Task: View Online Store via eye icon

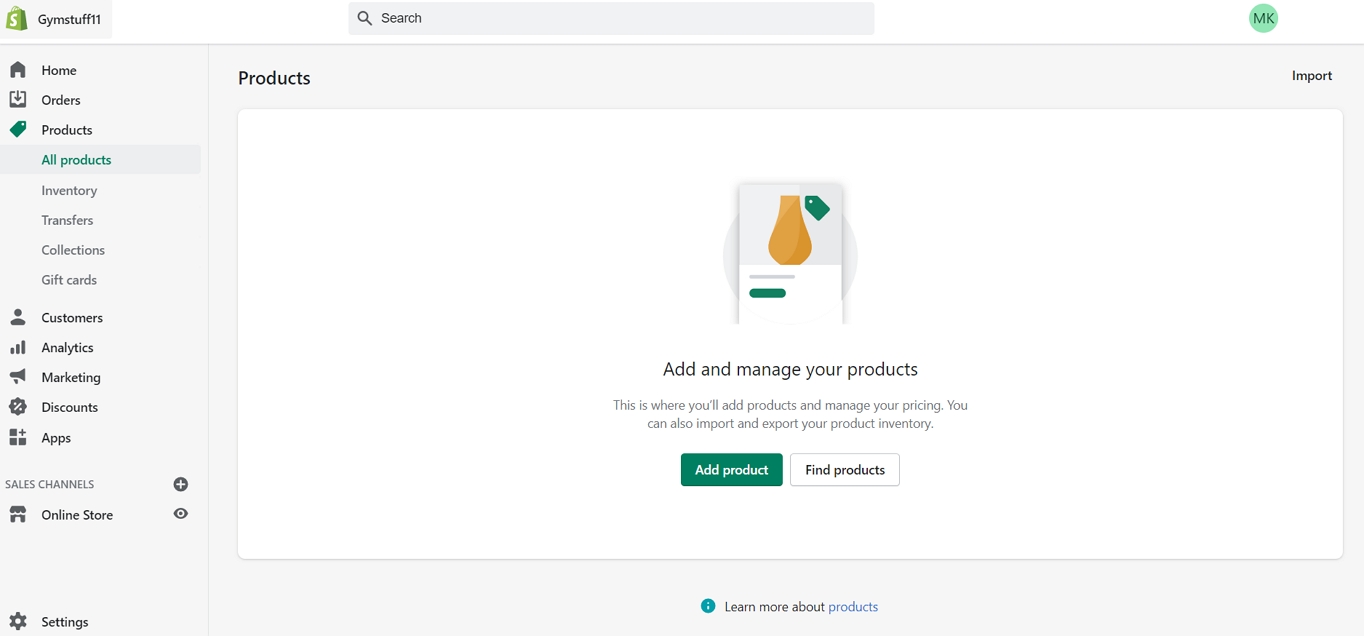Action: tap(181, 514)
